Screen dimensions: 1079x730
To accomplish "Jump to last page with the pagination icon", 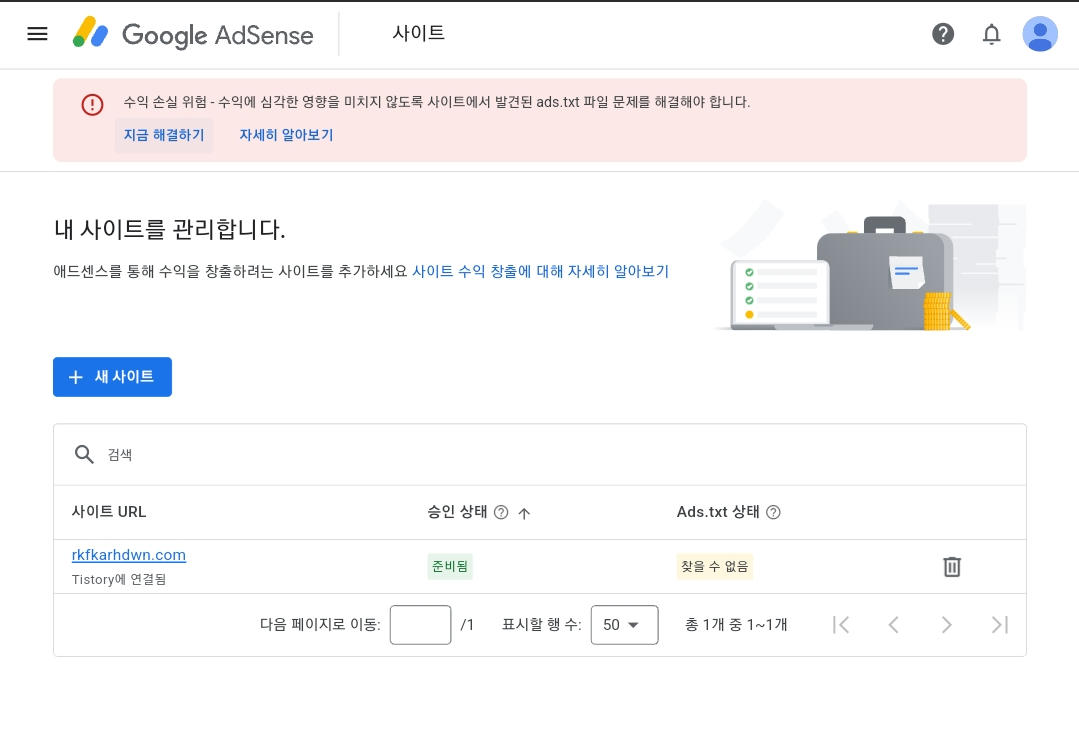I will click(999, 624).
